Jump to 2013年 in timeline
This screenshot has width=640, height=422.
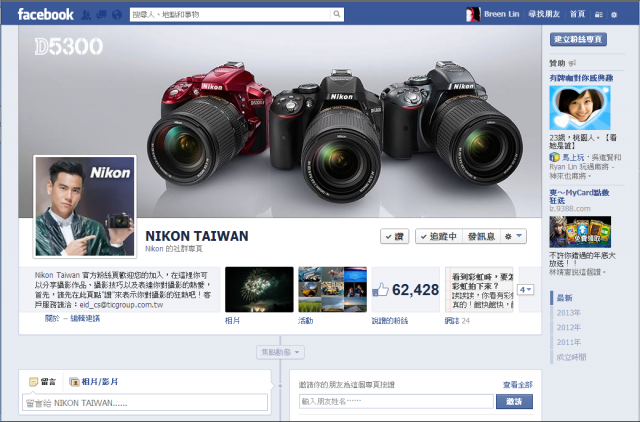[x=569, y=313]
